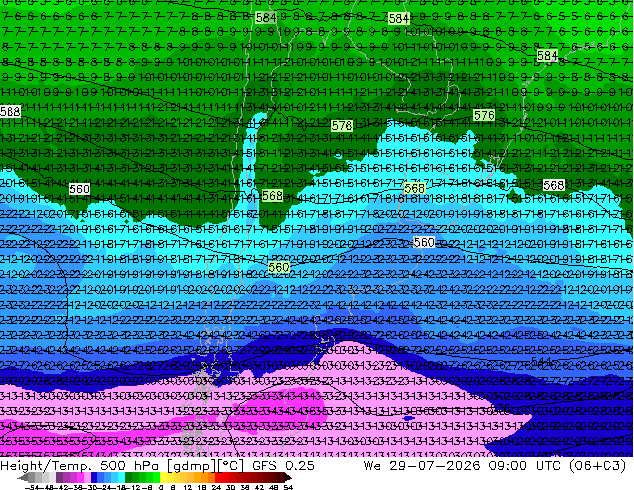Click the dark navy blue legend swatch
The width and height of the screenshot is (634, 490).
tap(94, 477)
